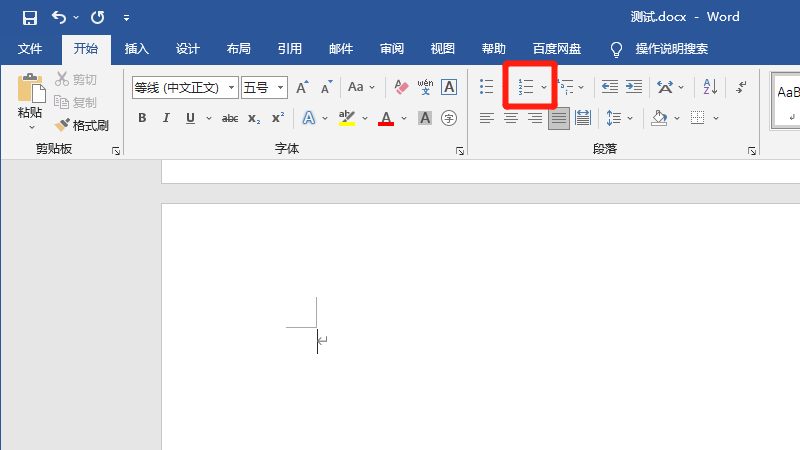
Task: Open the 段落 dialog launcher
Action: pyautogui.click(x=752, y=151)
